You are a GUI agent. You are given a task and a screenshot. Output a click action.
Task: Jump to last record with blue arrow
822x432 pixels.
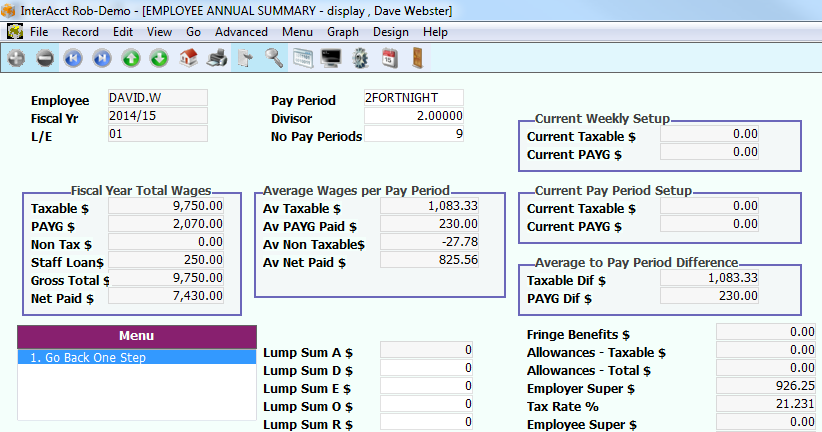point(102,58)
